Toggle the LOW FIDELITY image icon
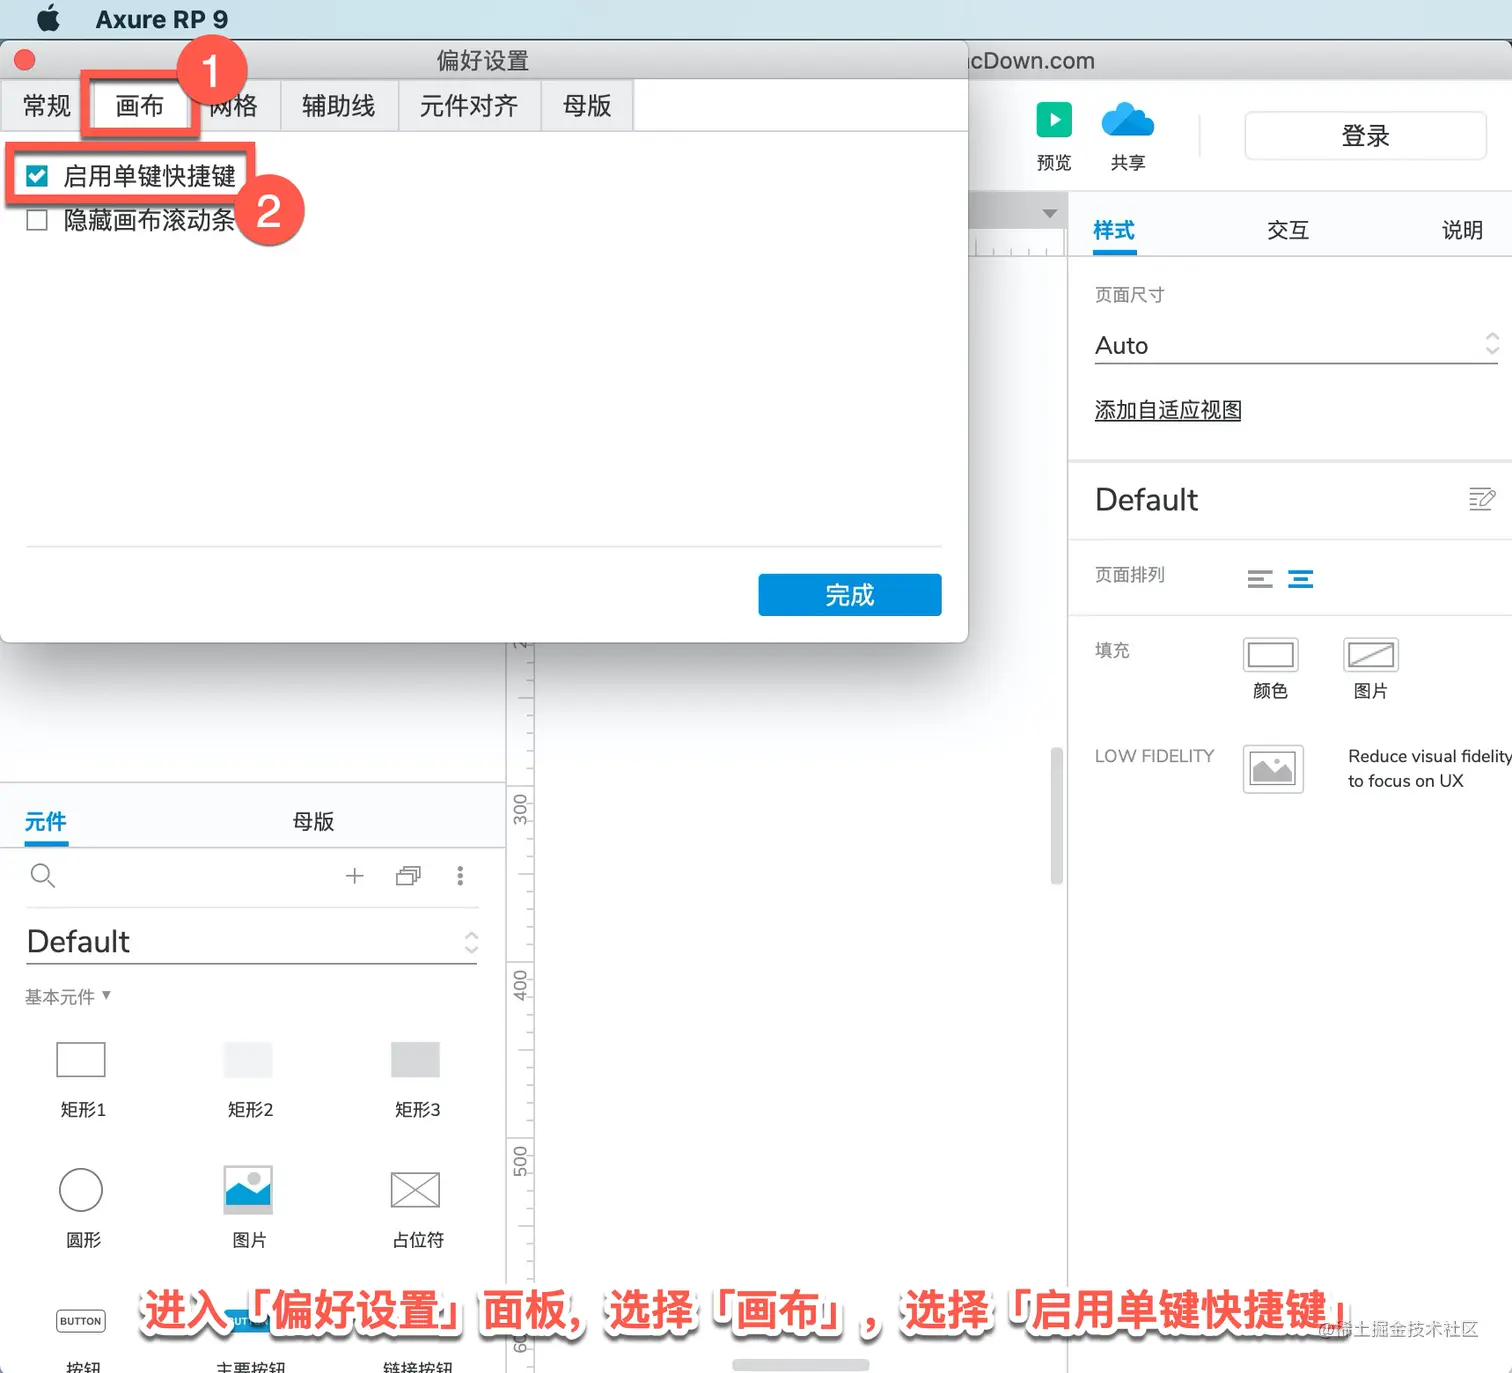 pyautogui.click(x=1273, y=769)
